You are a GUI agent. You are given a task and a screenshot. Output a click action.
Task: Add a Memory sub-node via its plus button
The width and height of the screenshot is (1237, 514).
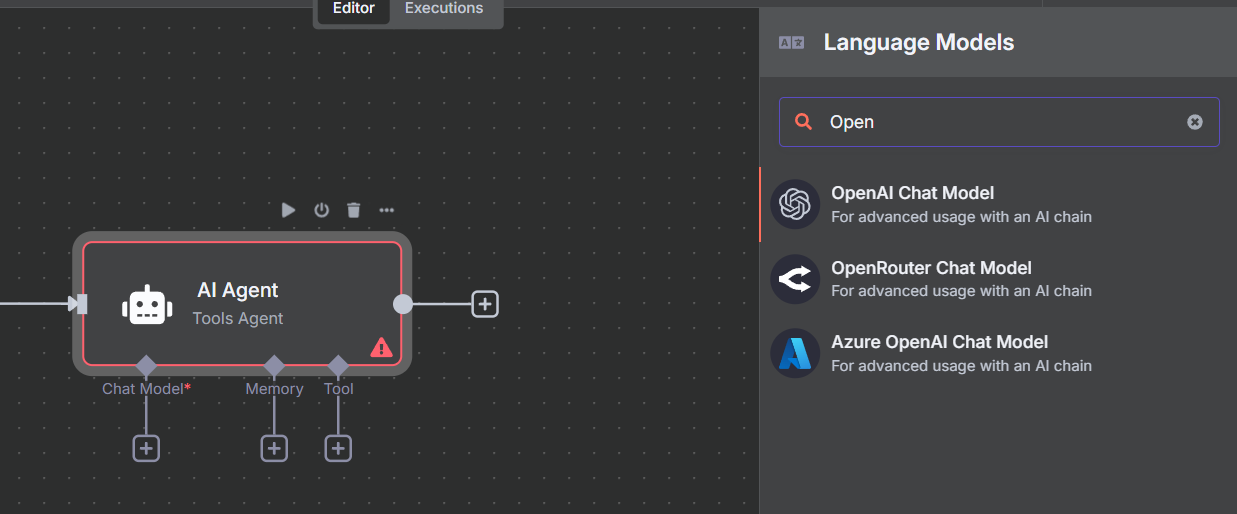[274, 448]
